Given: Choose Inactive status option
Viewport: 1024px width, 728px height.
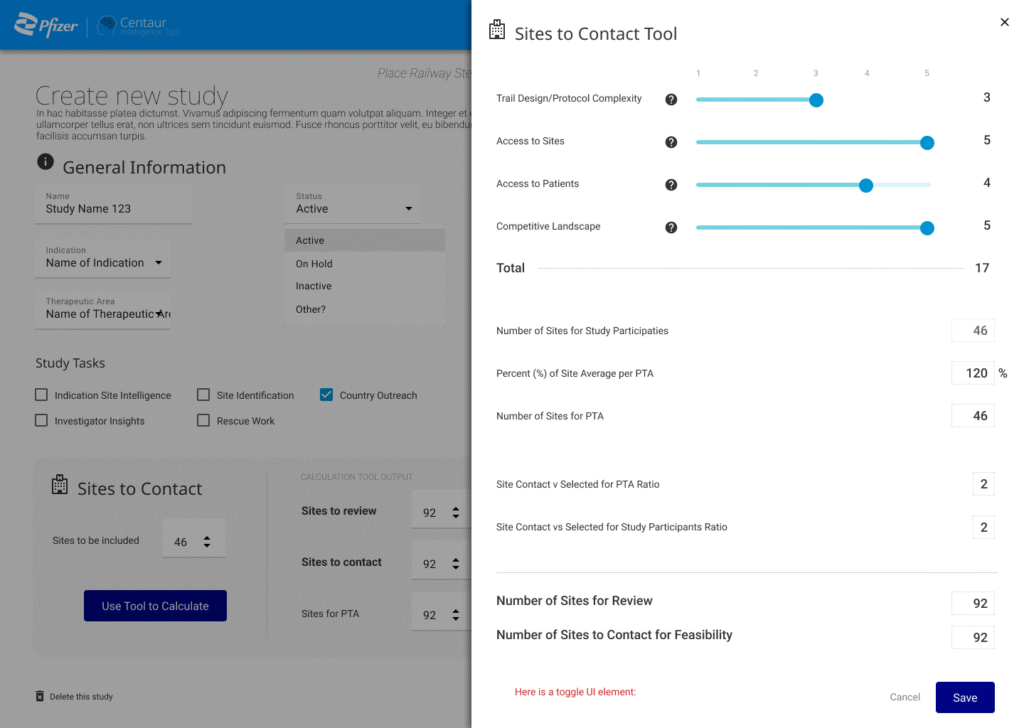Looking at the screenshot, I should click(x=314, y=286).
